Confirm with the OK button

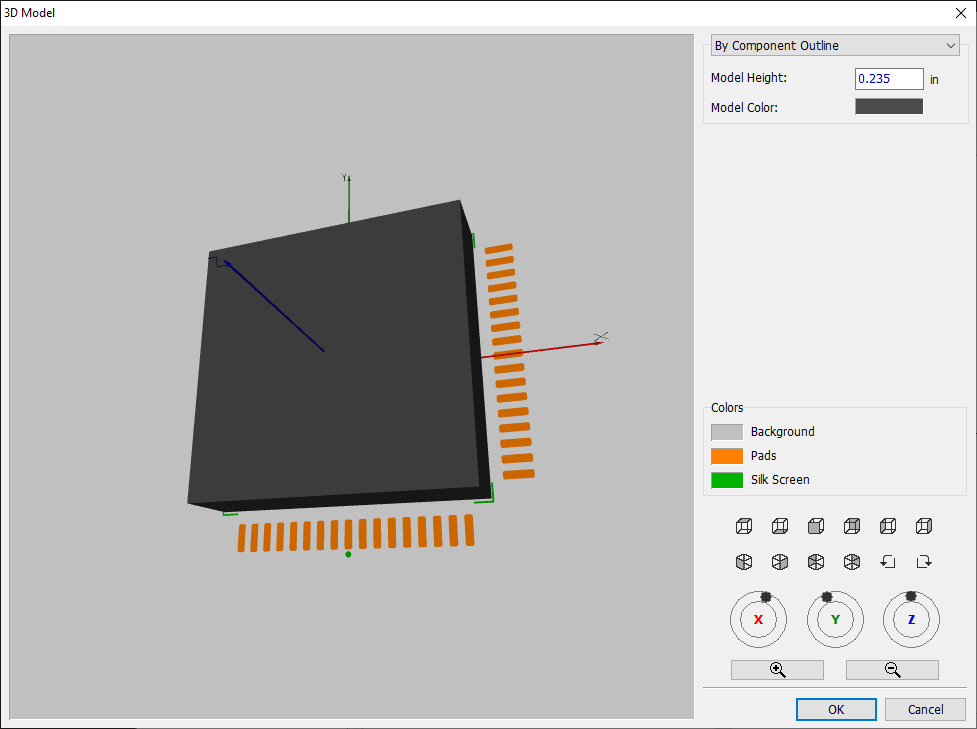(836, 709)
